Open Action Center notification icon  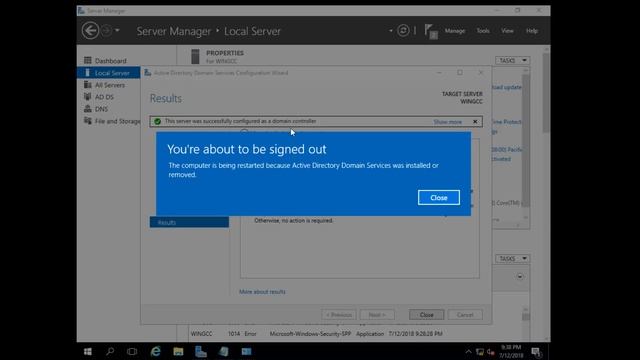[536, 351]
